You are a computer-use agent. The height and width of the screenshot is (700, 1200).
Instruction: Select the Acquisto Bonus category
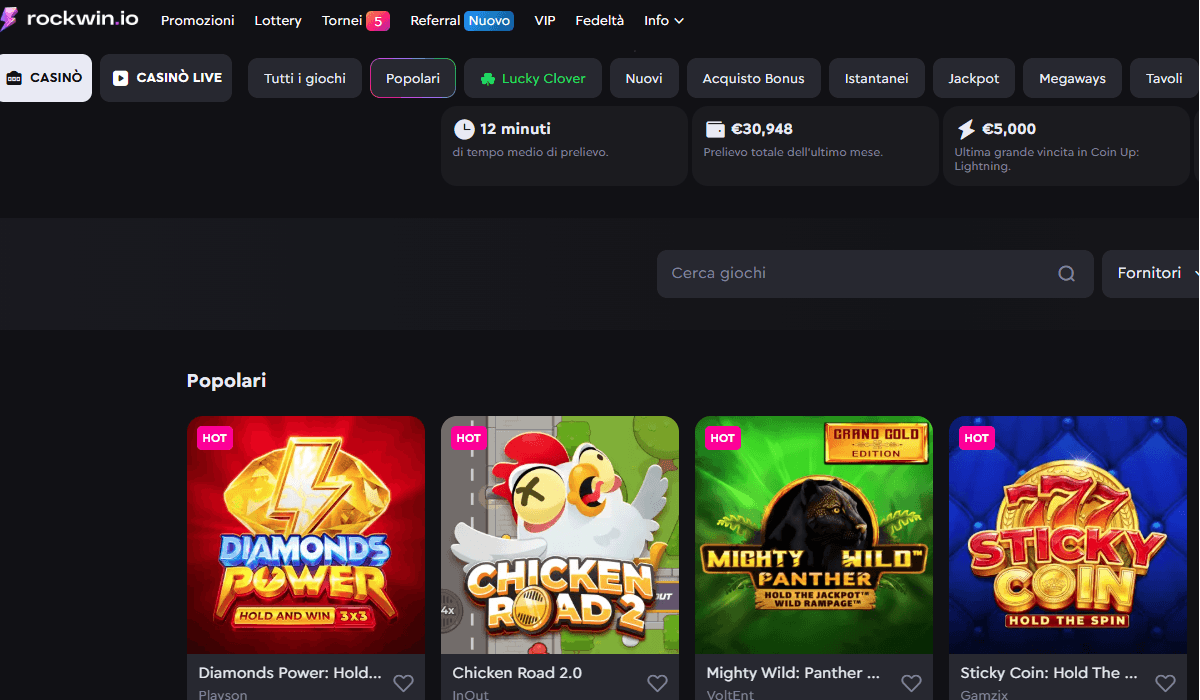pyautogui.click(x=754, y=79)
